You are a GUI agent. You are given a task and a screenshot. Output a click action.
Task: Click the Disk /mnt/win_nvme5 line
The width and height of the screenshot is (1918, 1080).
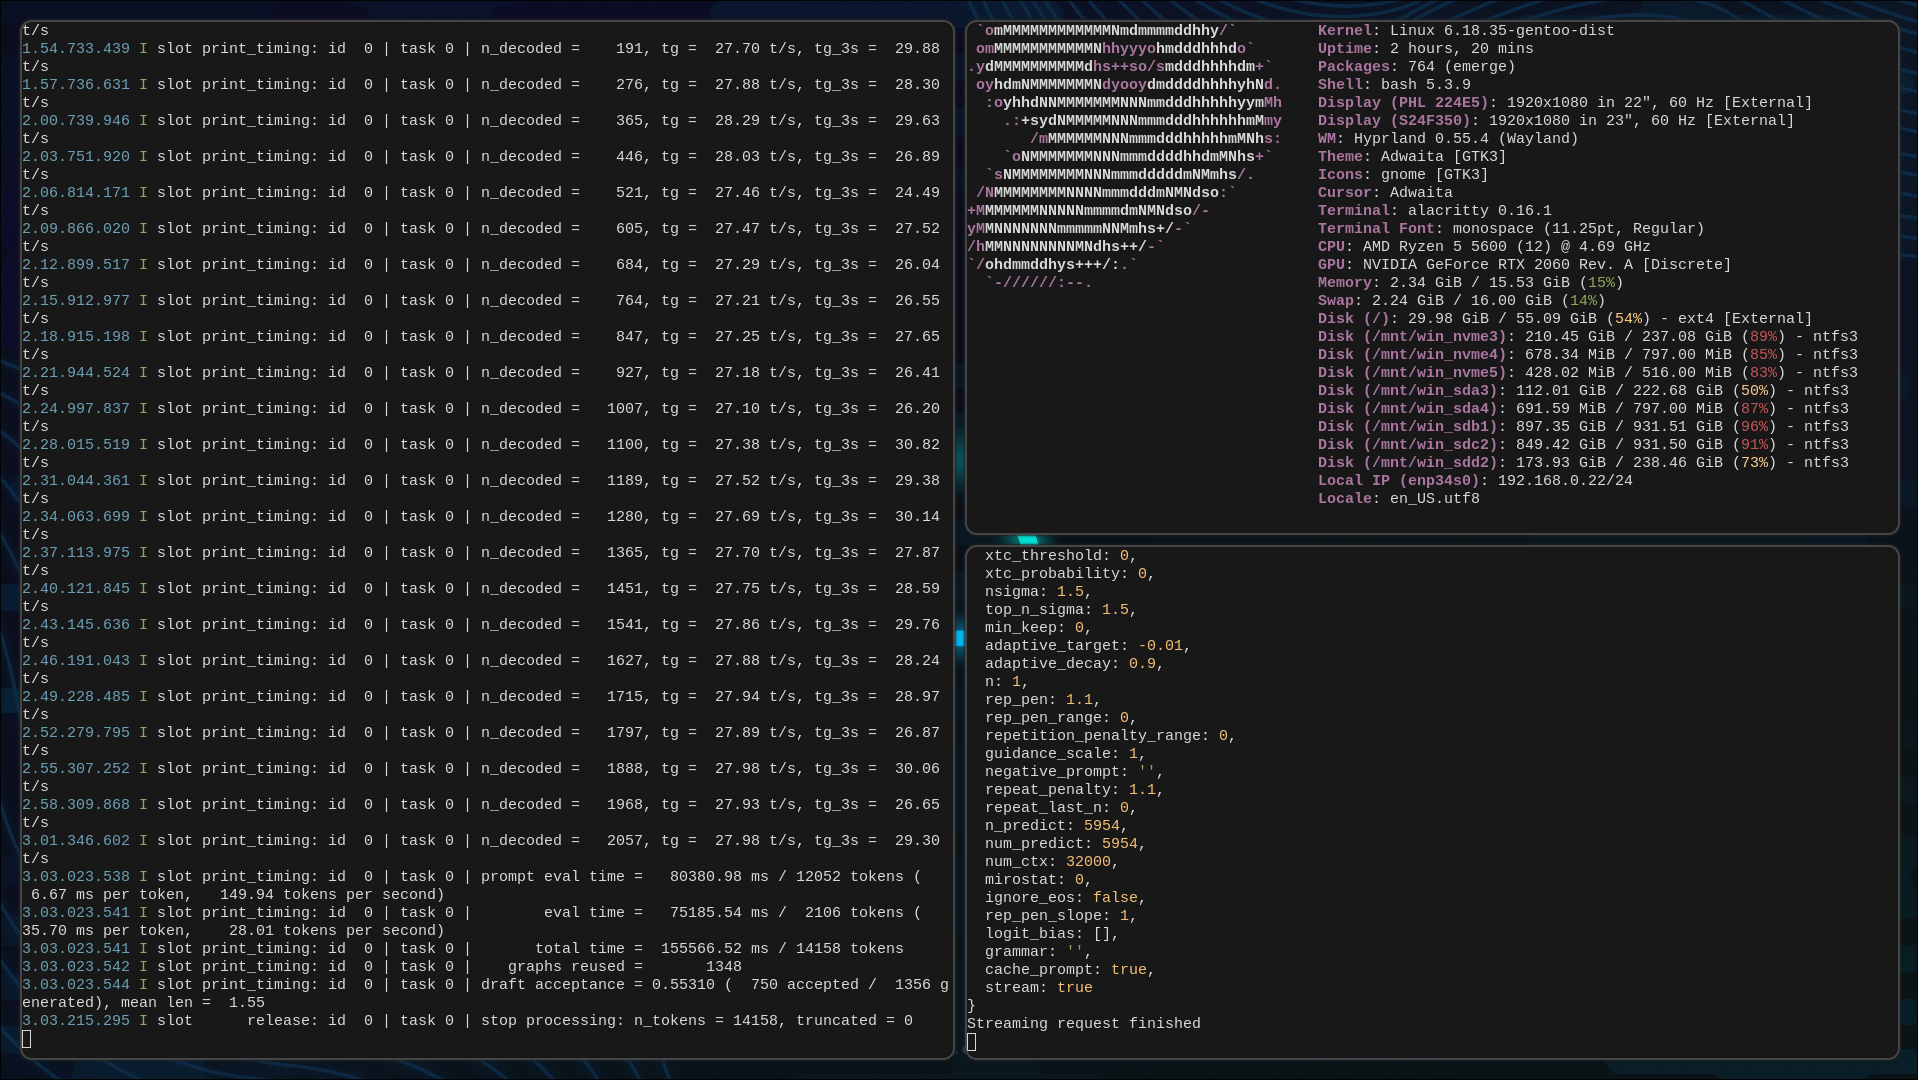click(1588, 373)
